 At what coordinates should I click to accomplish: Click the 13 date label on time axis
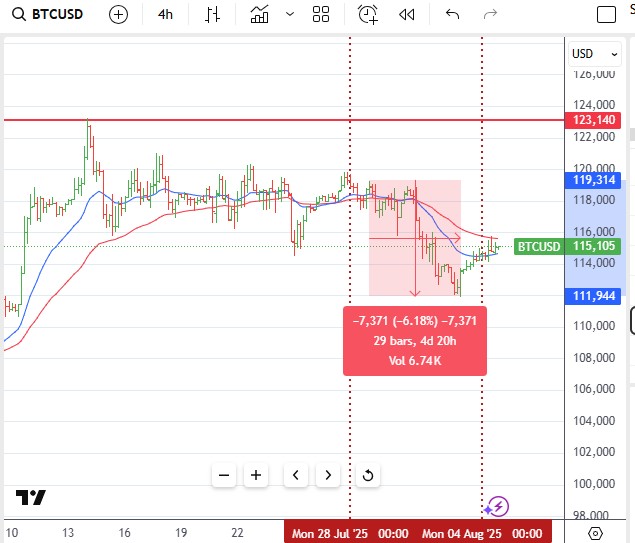coord(68,532)
